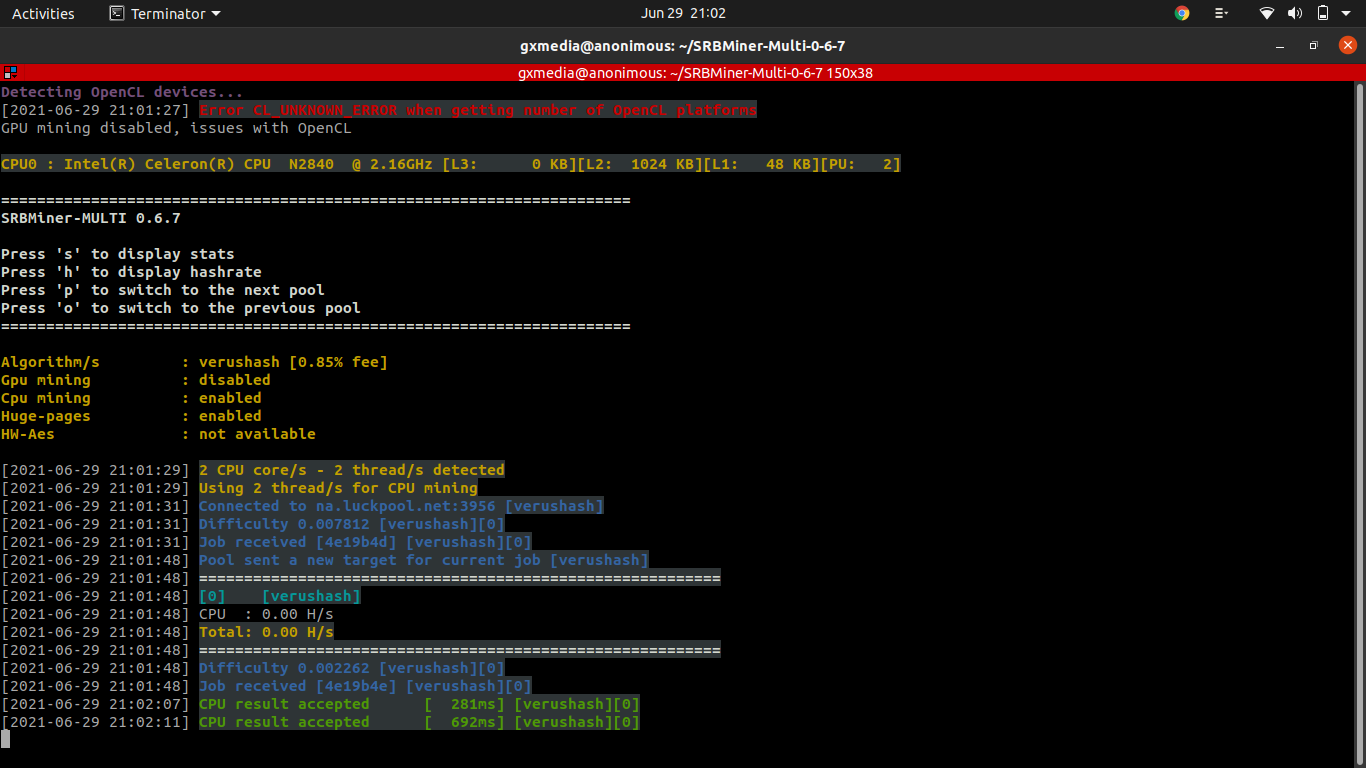Minimize the Terminator window
The width and height of the screenshot is (1366, 768).
tap(1281, 46)
